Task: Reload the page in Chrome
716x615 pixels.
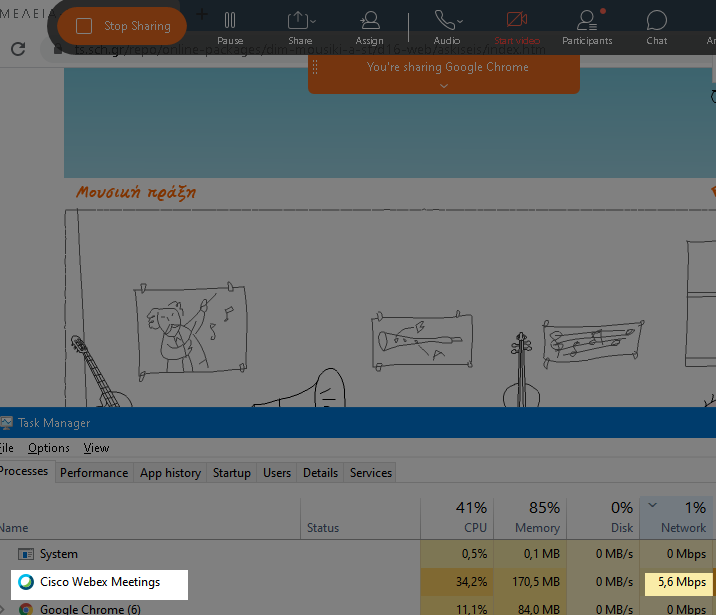Action: click(x=18, y=49)
